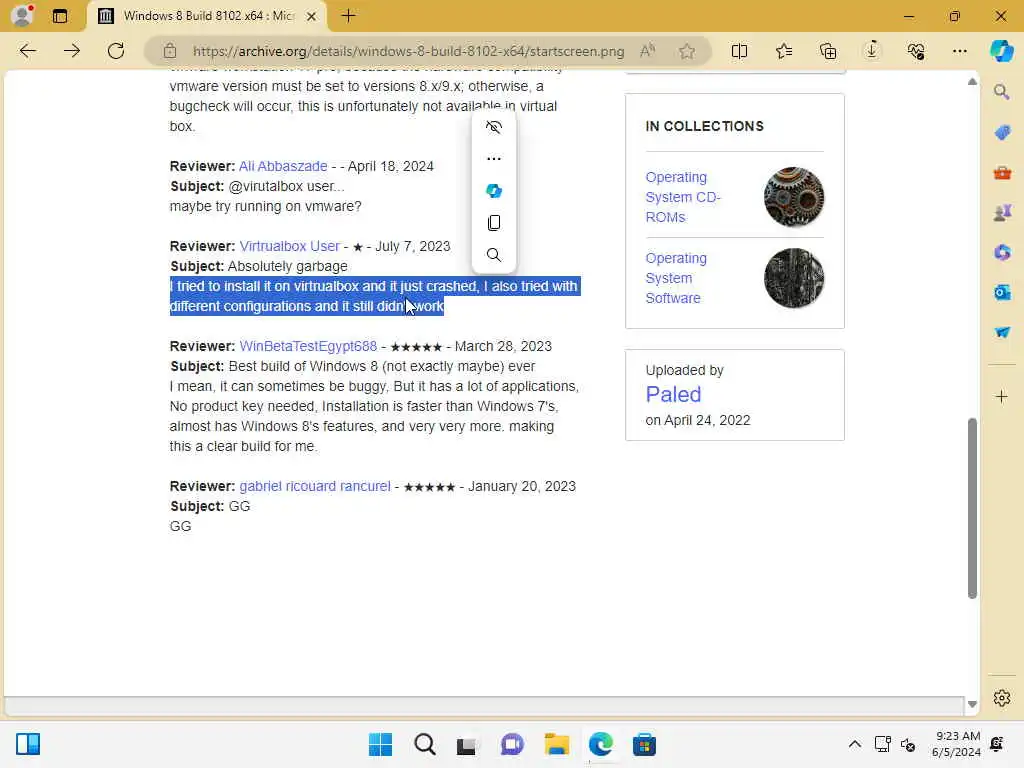Open sidebar Drop paper-plane icon
Image resolution: width=1024 pixels, height=768 pixels.
(1002, 332)
